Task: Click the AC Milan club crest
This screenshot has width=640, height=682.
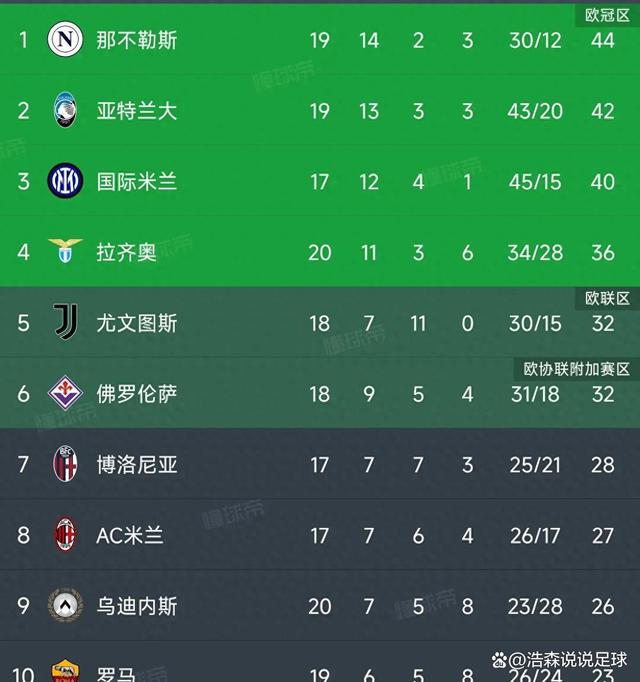Action: pyautogui.click(x=65, y=535)
